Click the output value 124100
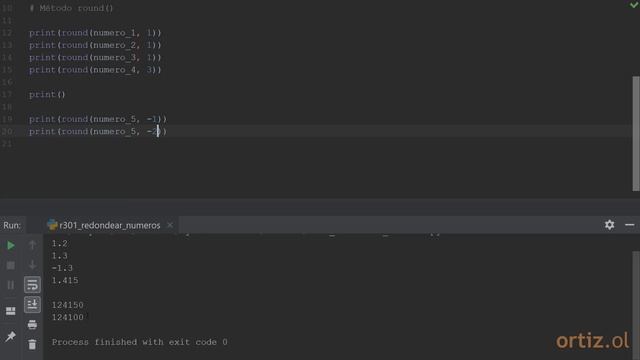640x360 pixels. 67,317
